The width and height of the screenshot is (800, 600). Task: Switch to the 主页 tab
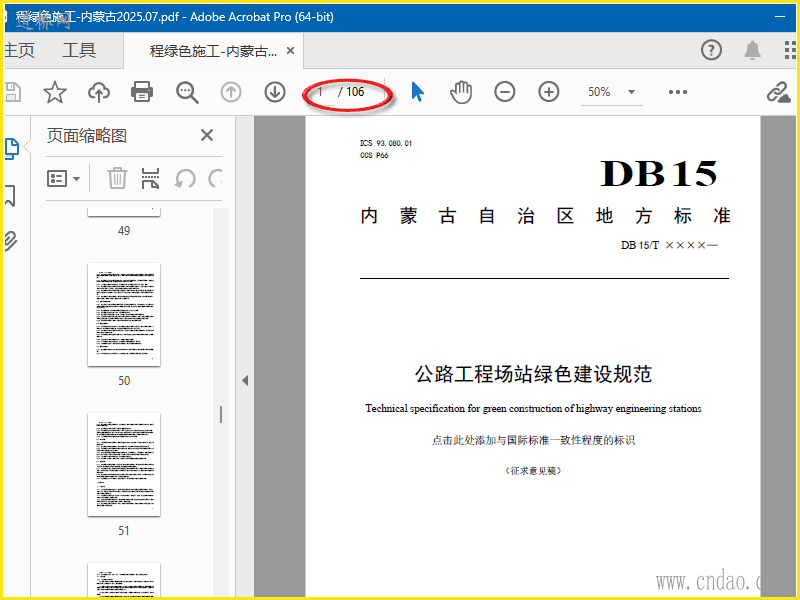coord(19,51)
